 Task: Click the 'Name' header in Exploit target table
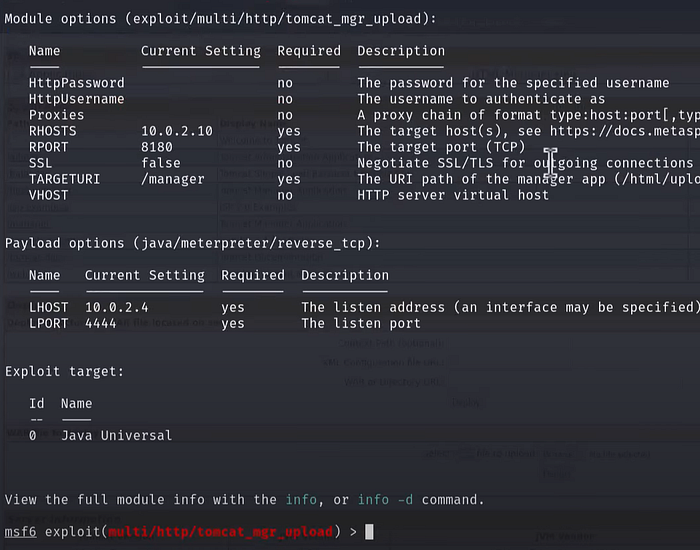pyautogui.click(x=77, y=404)
